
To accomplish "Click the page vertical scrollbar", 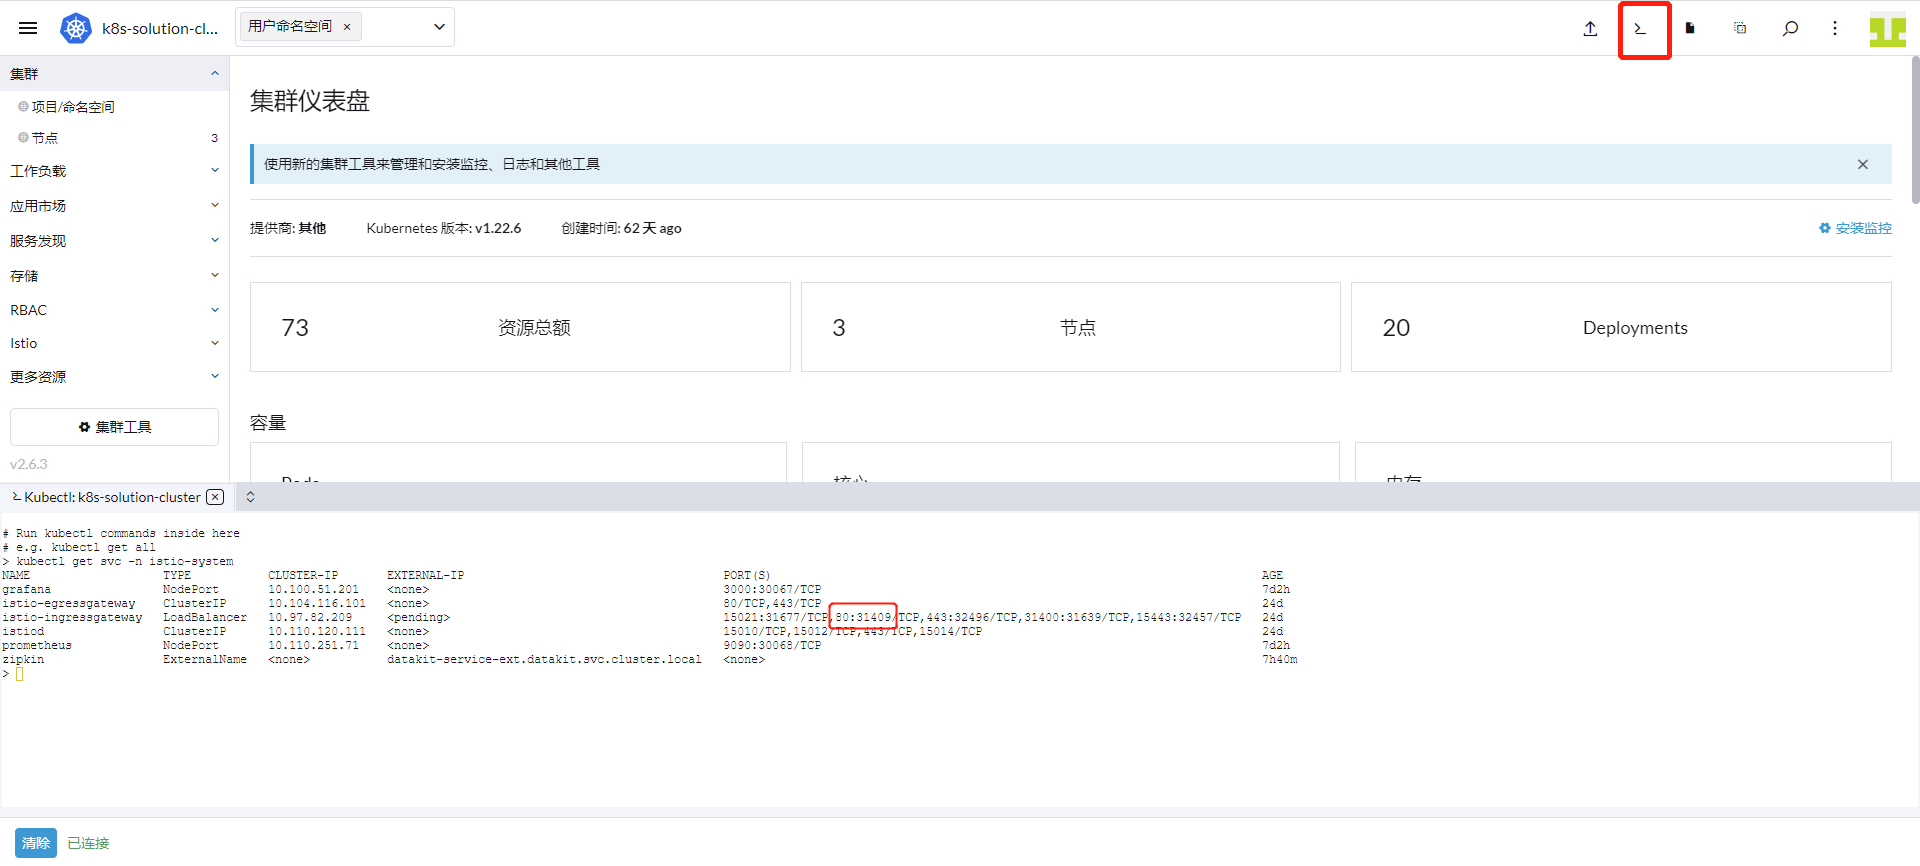I will [1915, 130].
